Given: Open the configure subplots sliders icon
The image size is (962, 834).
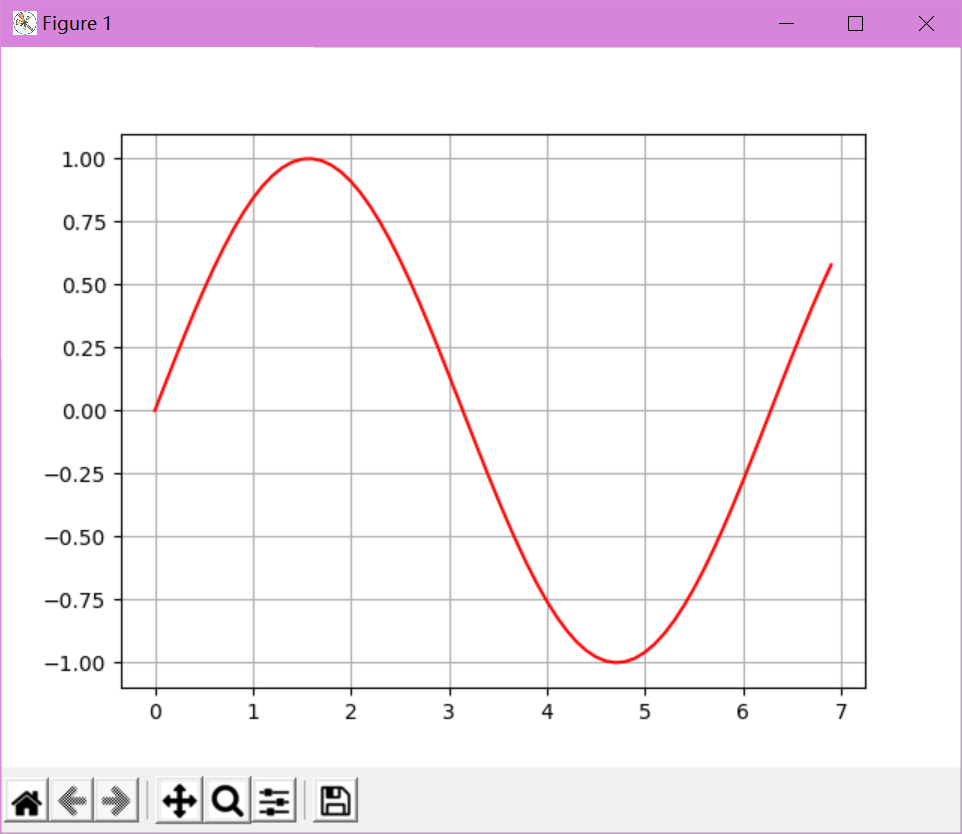Looking at the screenshot, I should pyautogui.click(x=274, y=800).
